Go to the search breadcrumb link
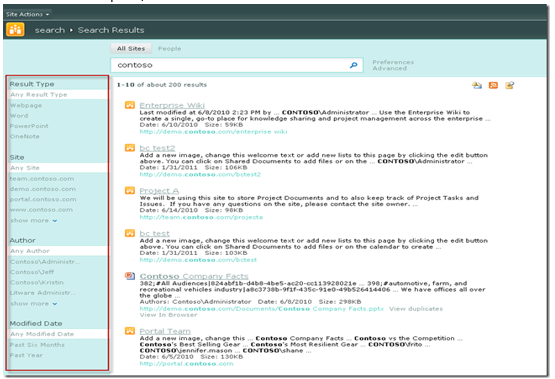Screen dimensions: 555x379 (50, 30)
